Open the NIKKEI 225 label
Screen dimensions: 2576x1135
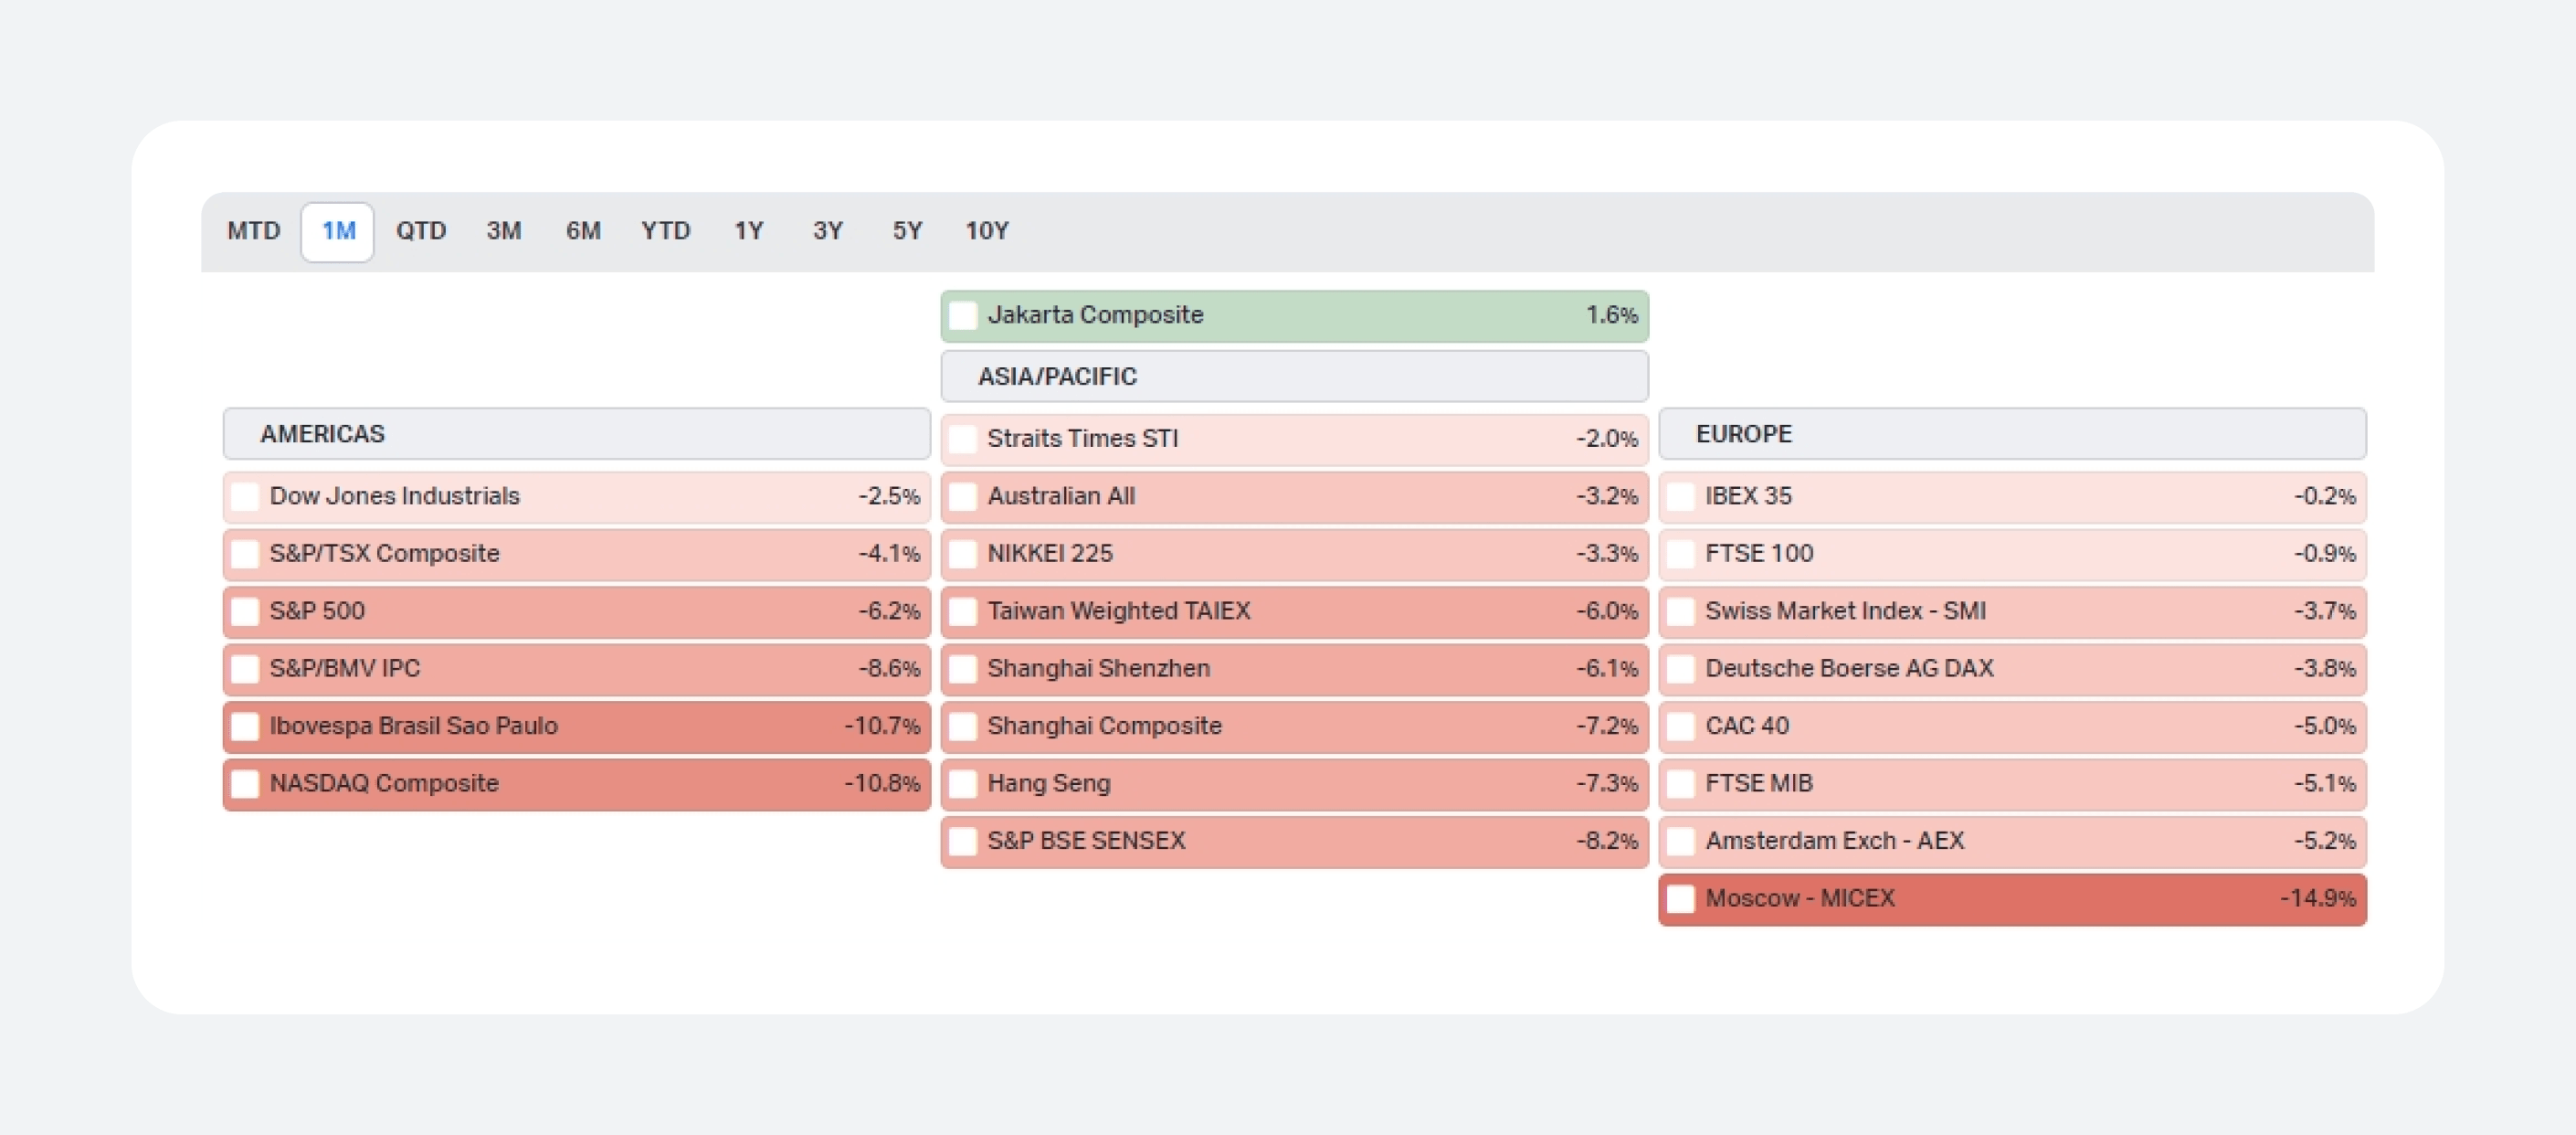click(1050, 553)
